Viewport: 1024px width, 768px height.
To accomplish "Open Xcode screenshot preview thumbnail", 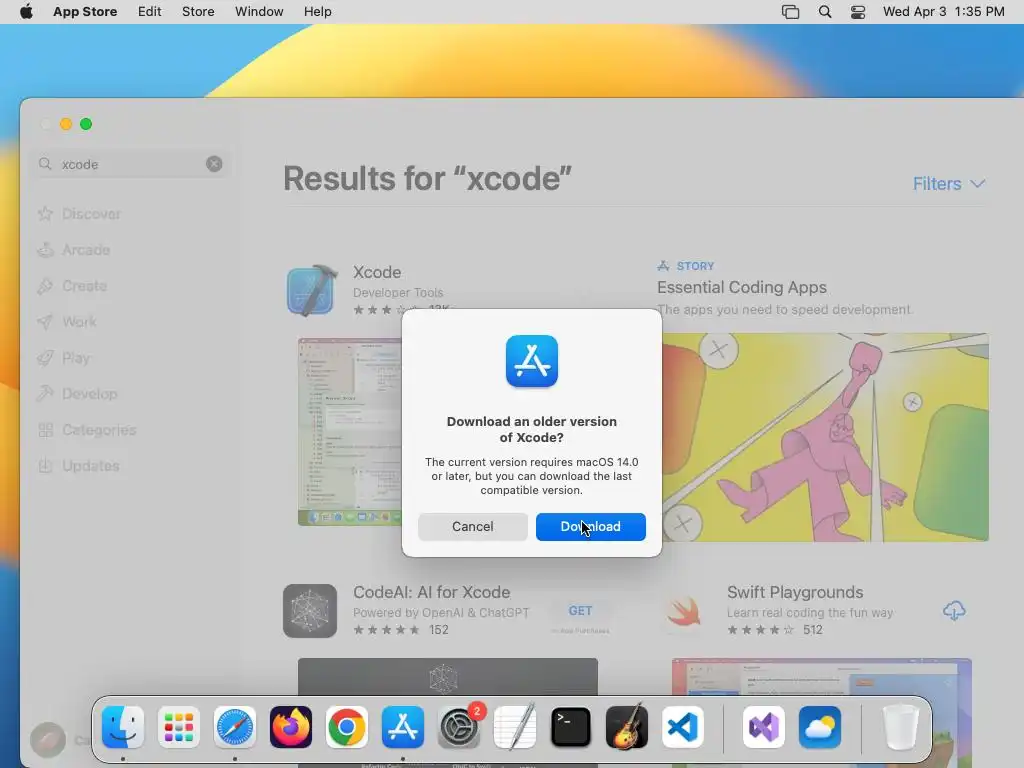I will [x=350, y=432].
